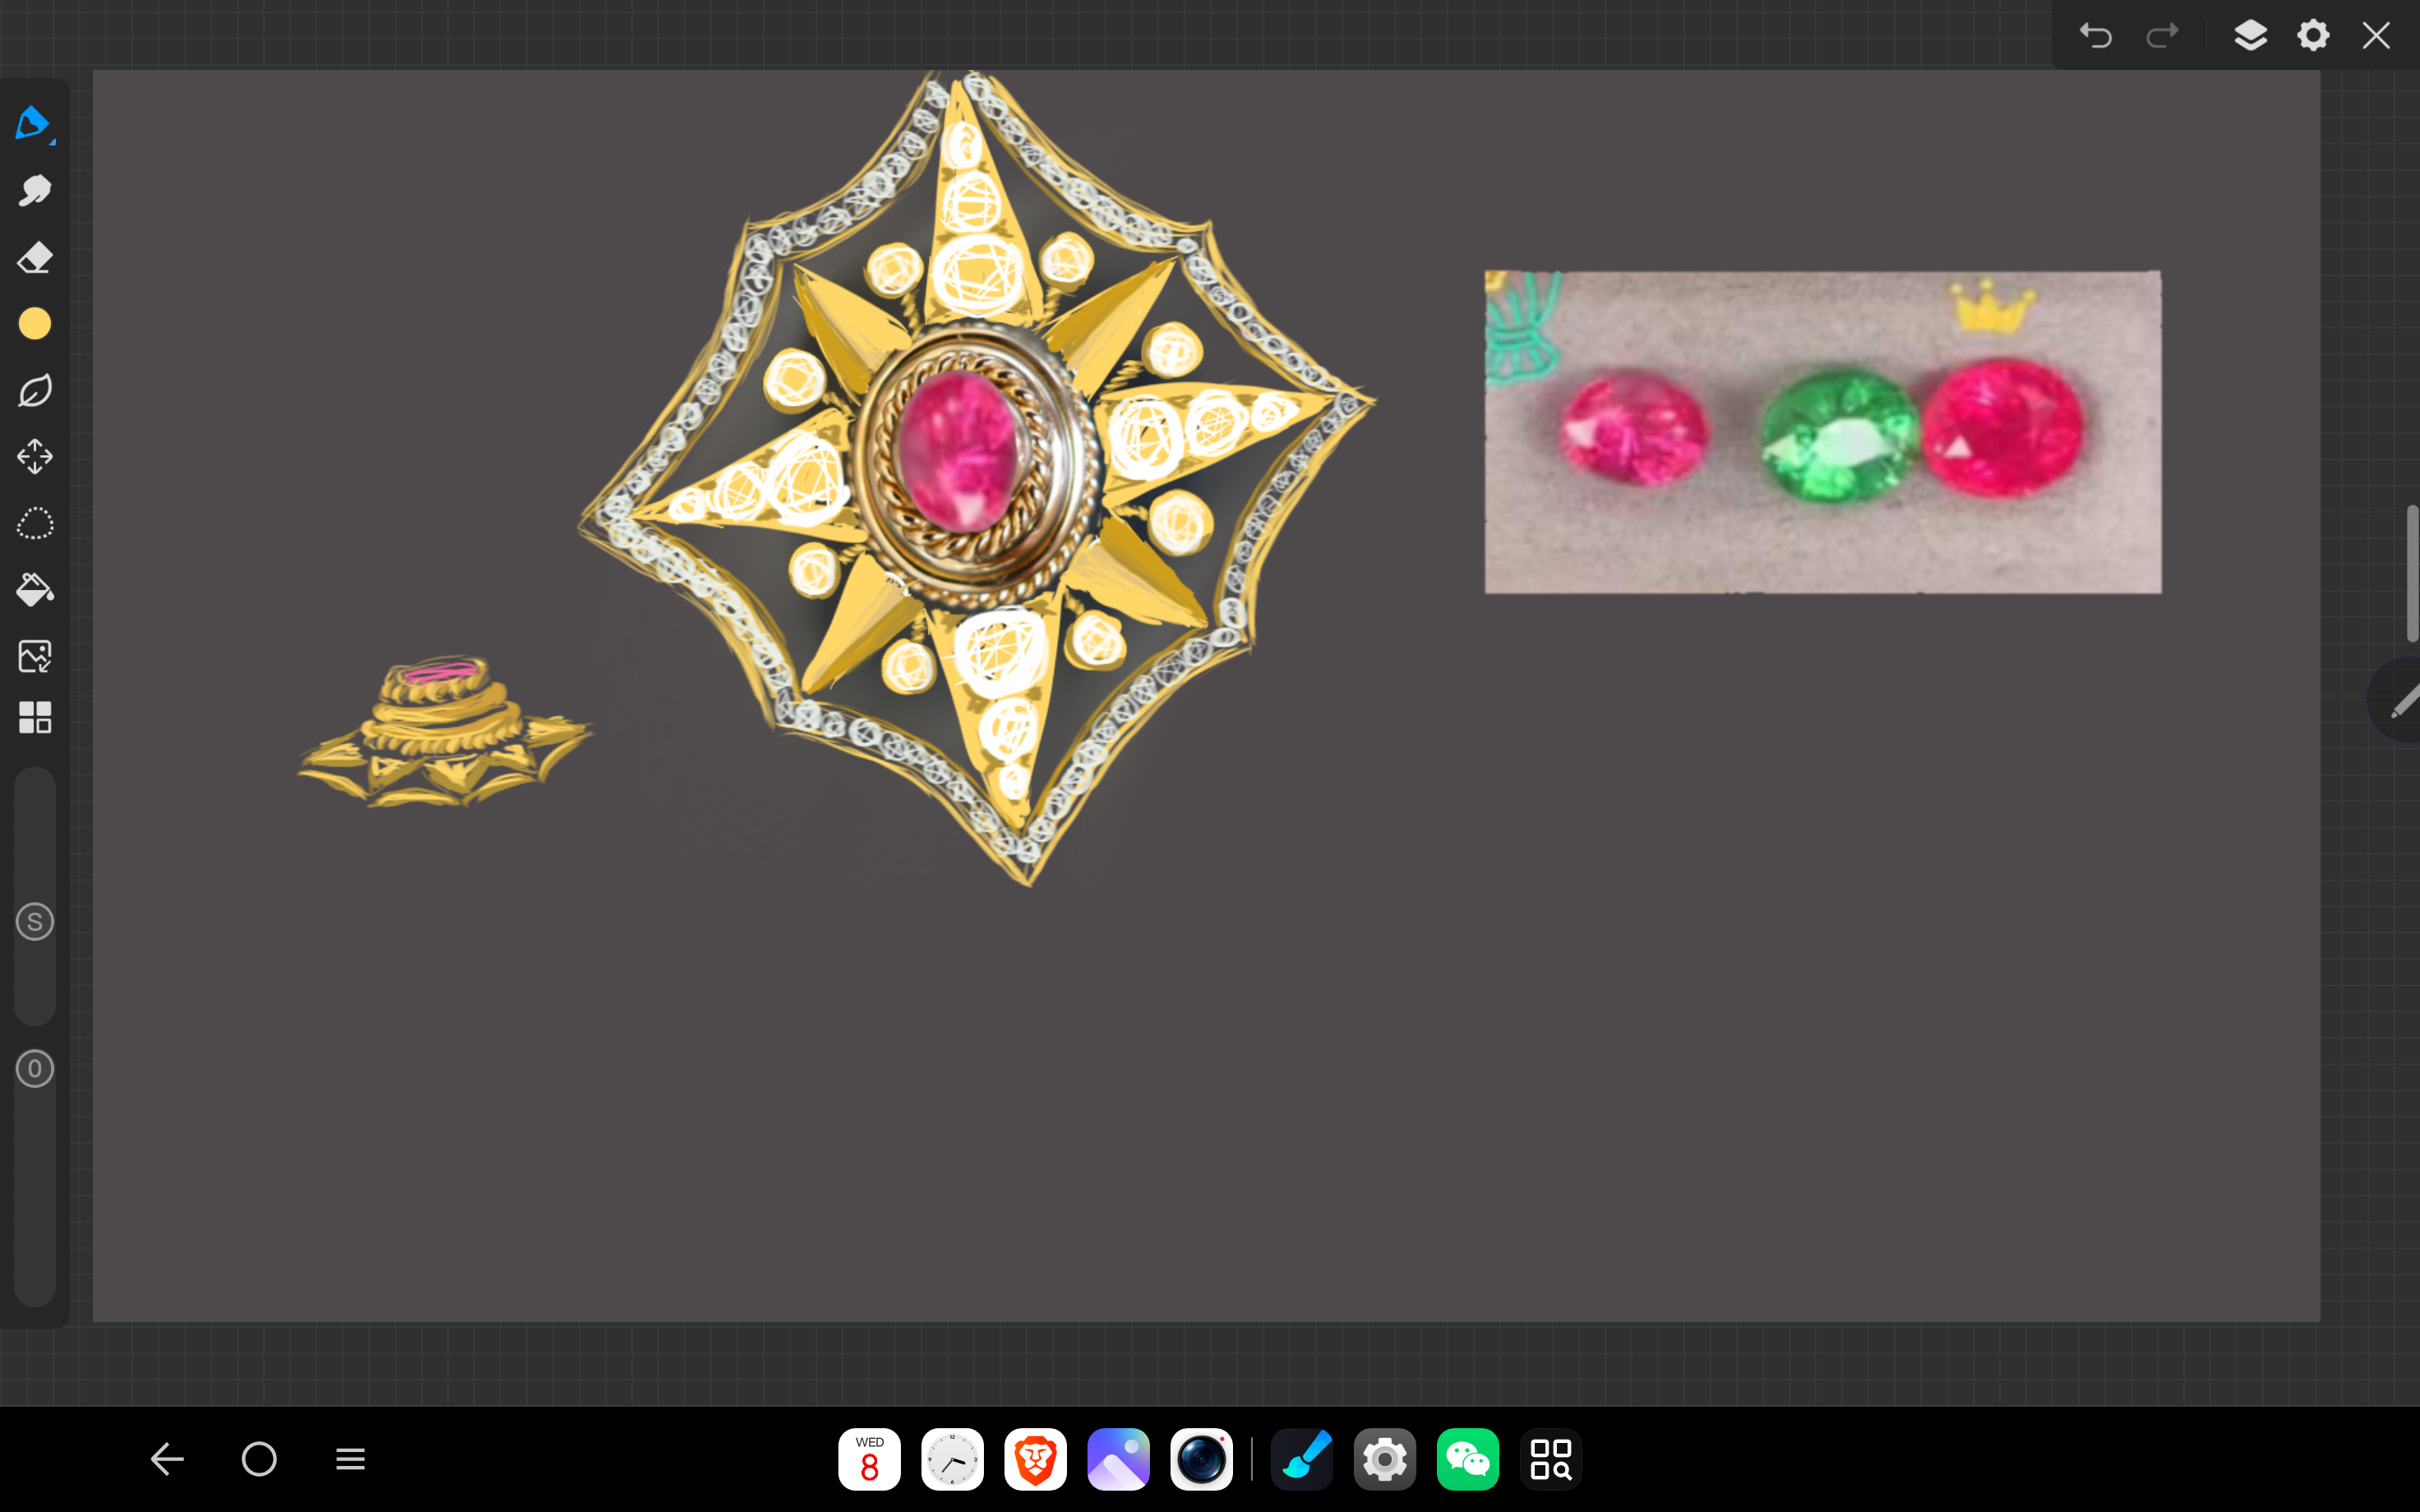Undo the last stroke
Viewport: 2420px width, 1512px height.
2095,36
